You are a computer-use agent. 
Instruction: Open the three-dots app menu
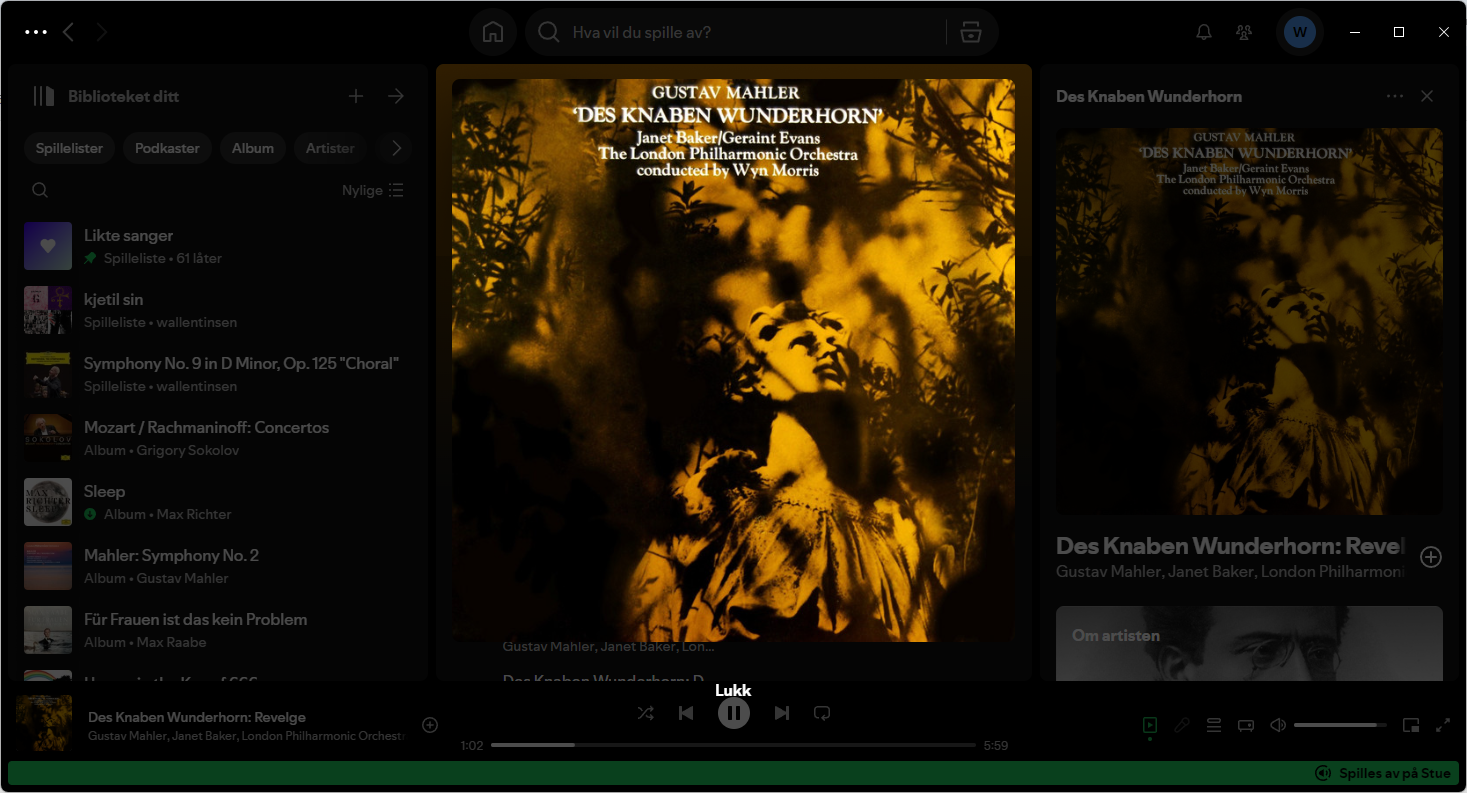tap(36, 32)
